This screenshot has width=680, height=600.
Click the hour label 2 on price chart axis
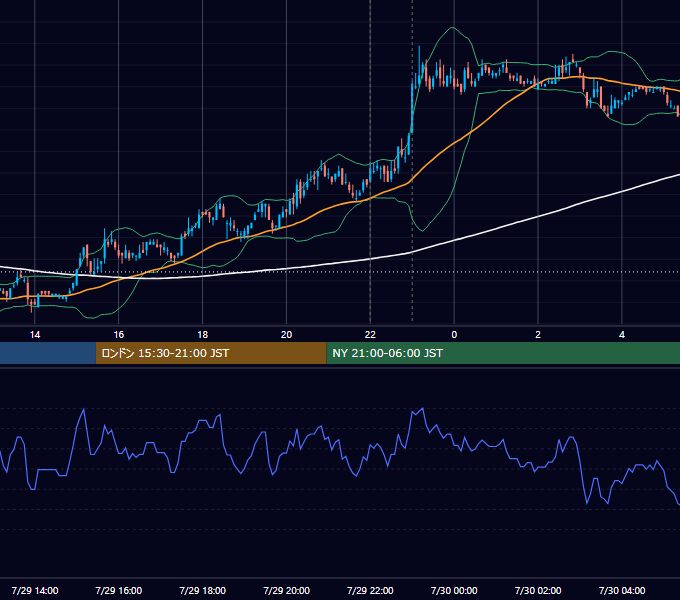pyautogui.click(x=538, y=335)
